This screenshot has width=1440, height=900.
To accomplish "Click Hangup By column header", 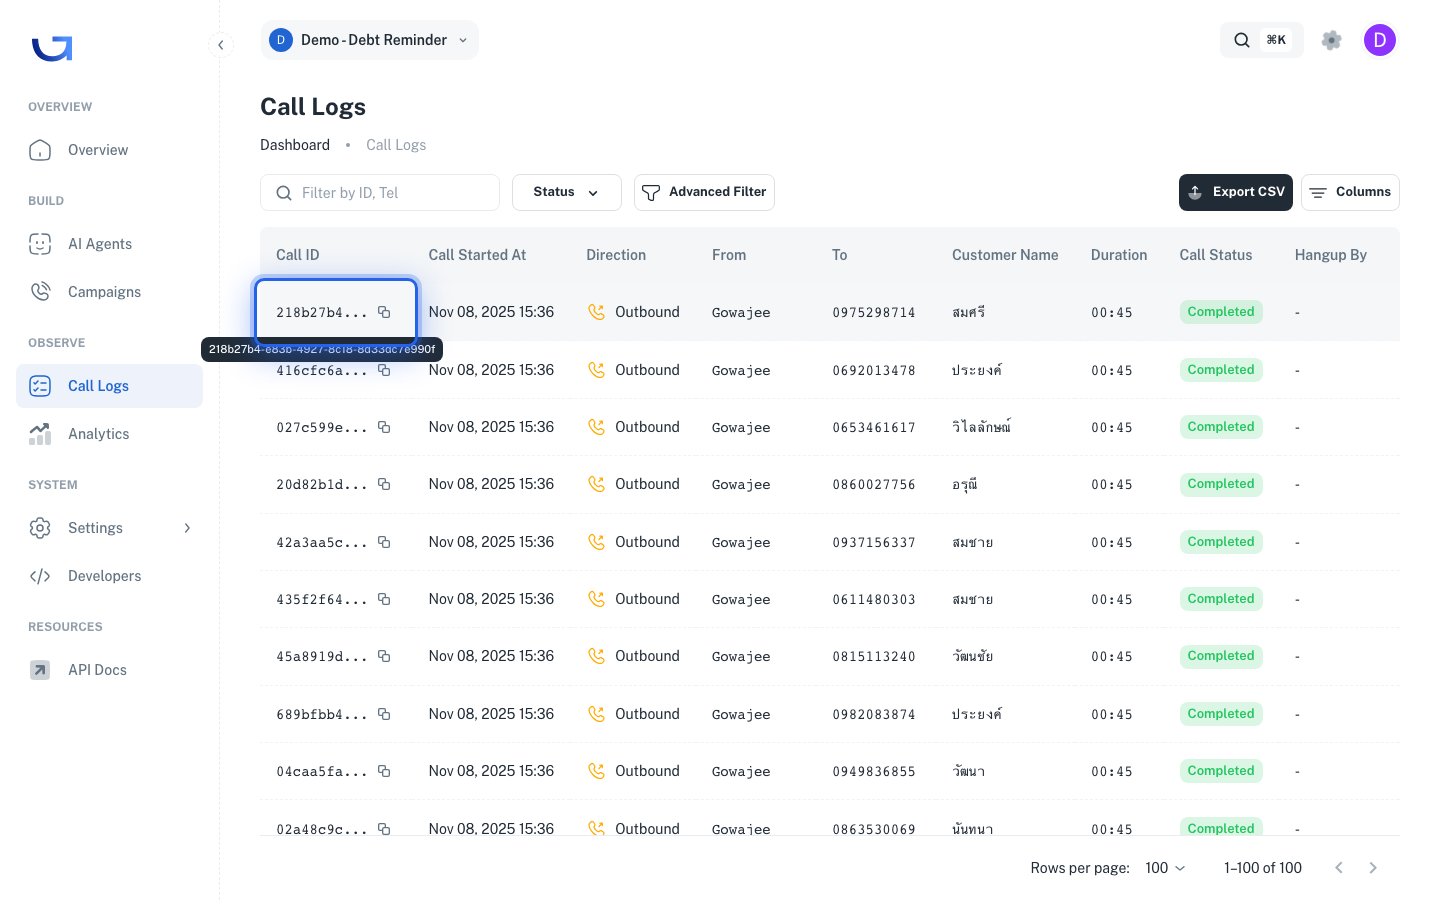I will coord(1331,255).
